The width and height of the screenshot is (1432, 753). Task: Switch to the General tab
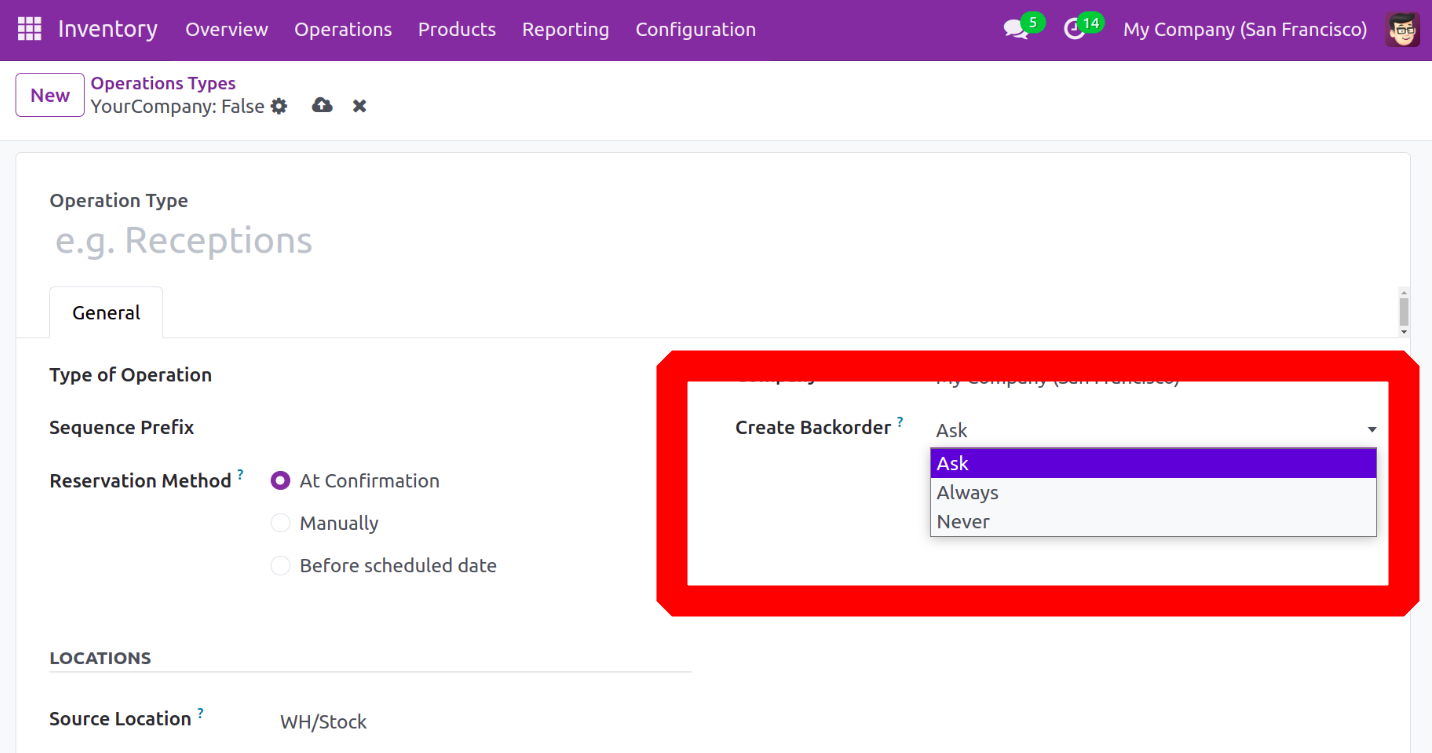click(106, 313)
